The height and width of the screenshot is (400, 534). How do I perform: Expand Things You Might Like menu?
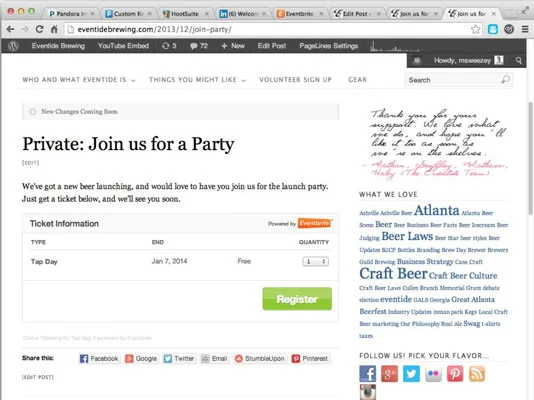197,80
